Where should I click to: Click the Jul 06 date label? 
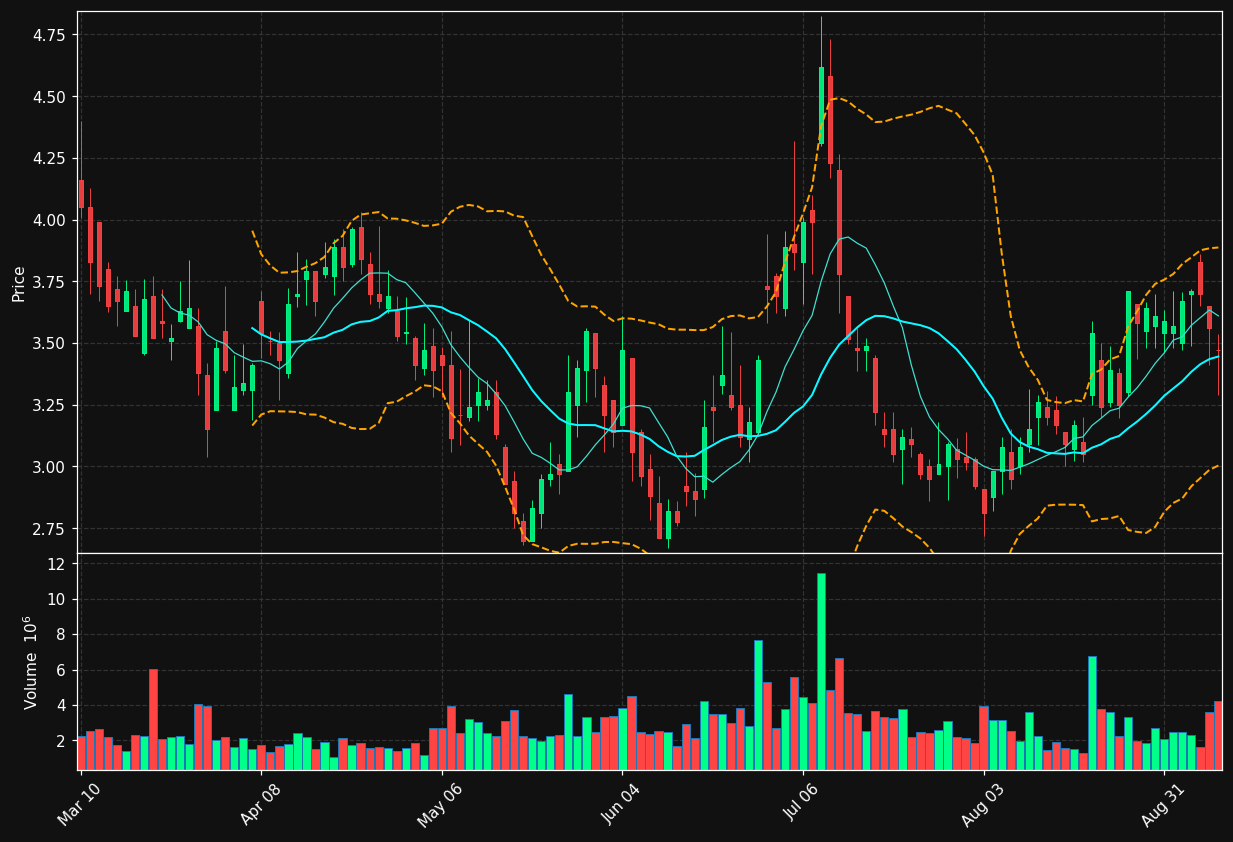(x=802, y=804)
